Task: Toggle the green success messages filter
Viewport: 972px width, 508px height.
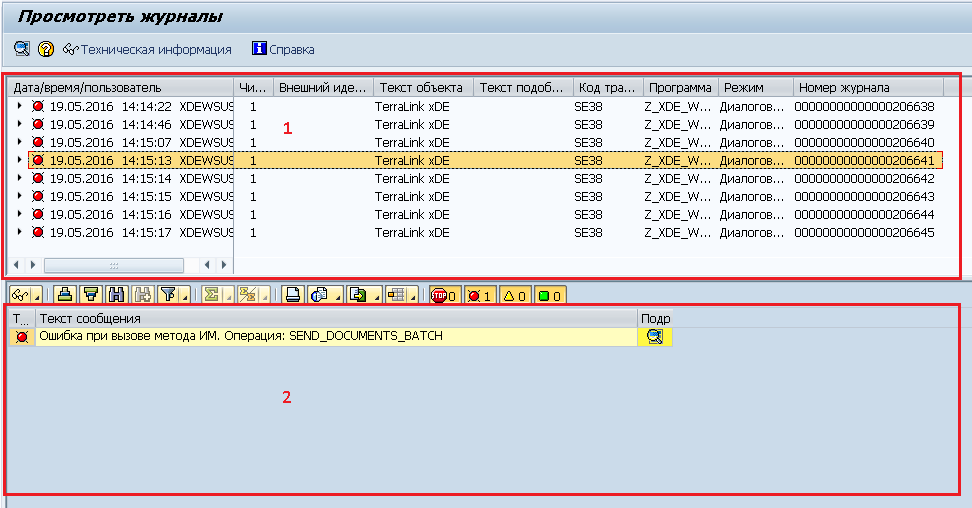Action: tap(550, 295)
